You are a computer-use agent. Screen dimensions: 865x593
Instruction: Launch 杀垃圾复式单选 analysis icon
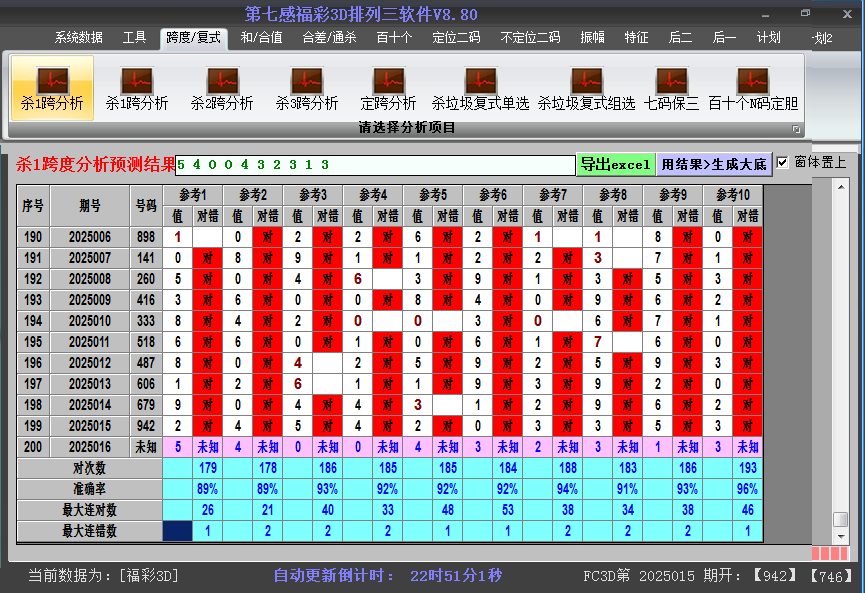pos(480,88)
